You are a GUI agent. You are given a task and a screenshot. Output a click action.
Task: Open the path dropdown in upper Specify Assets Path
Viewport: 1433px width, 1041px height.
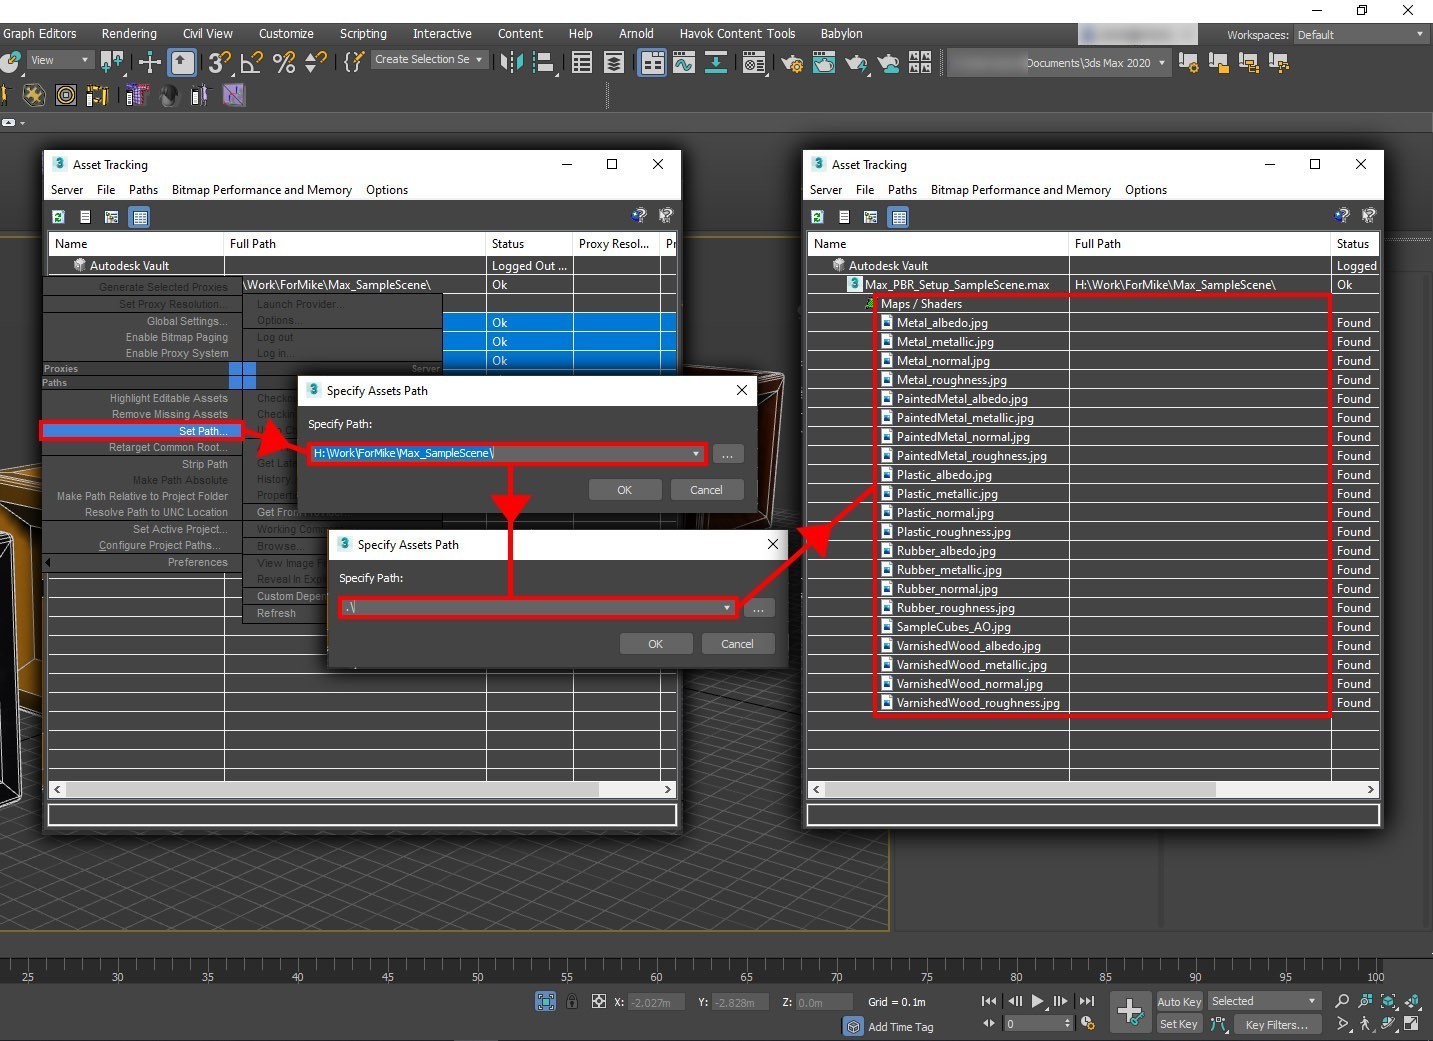point(696,454)
